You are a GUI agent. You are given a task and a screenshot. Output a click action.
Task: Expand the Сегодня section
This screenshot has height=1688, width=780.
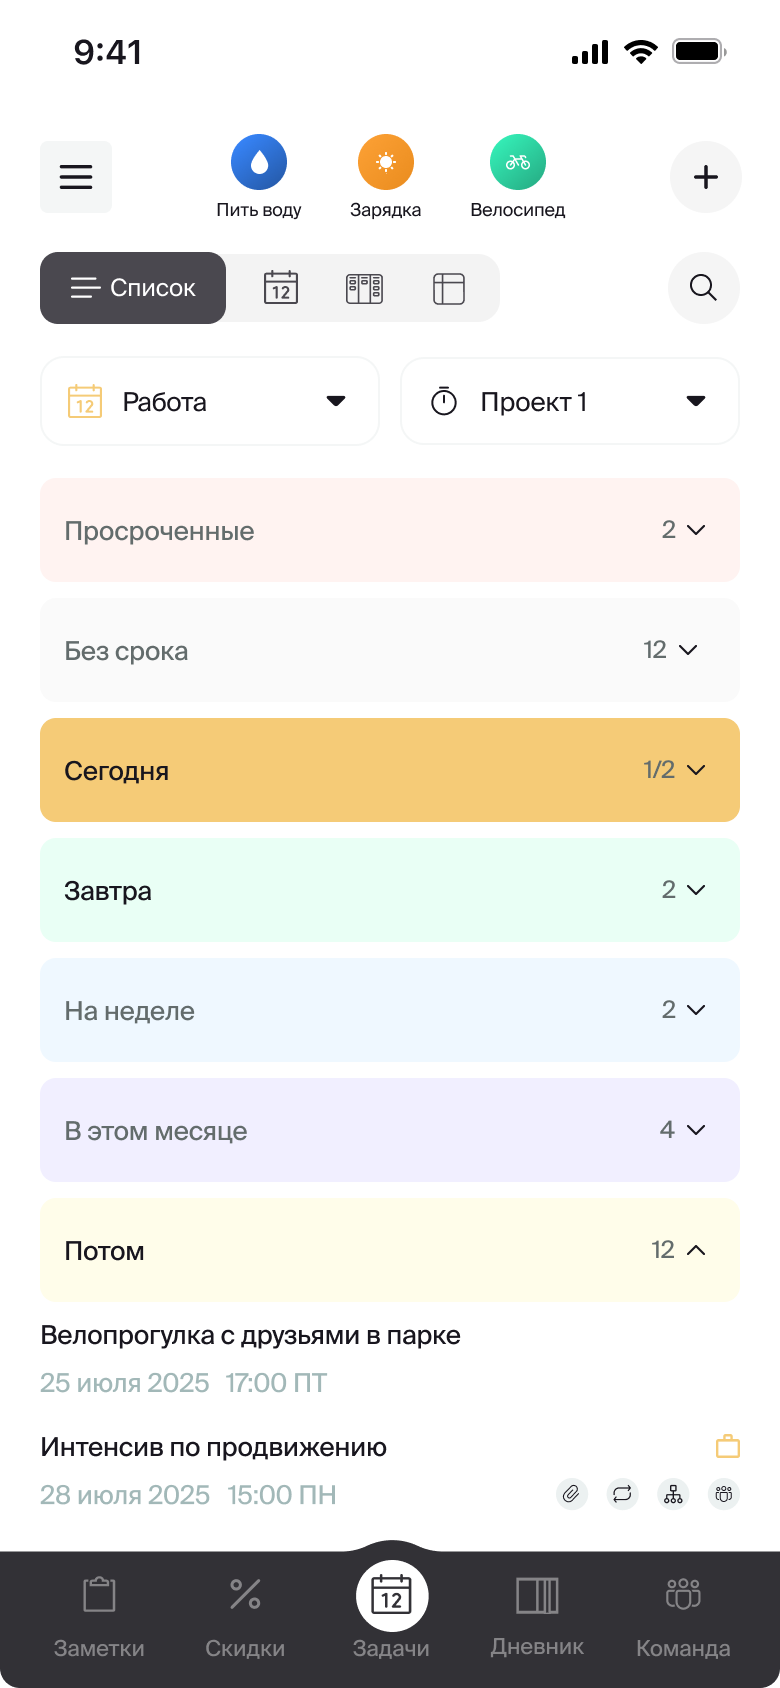[x=390, y=770]
